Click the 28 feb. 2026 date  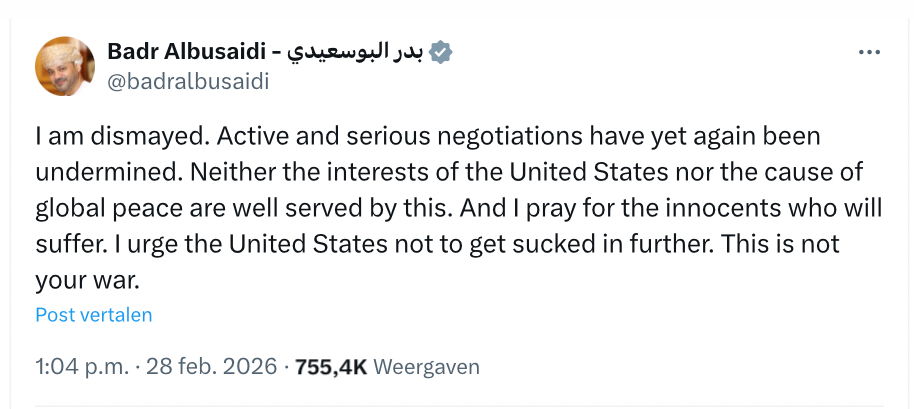211,367
